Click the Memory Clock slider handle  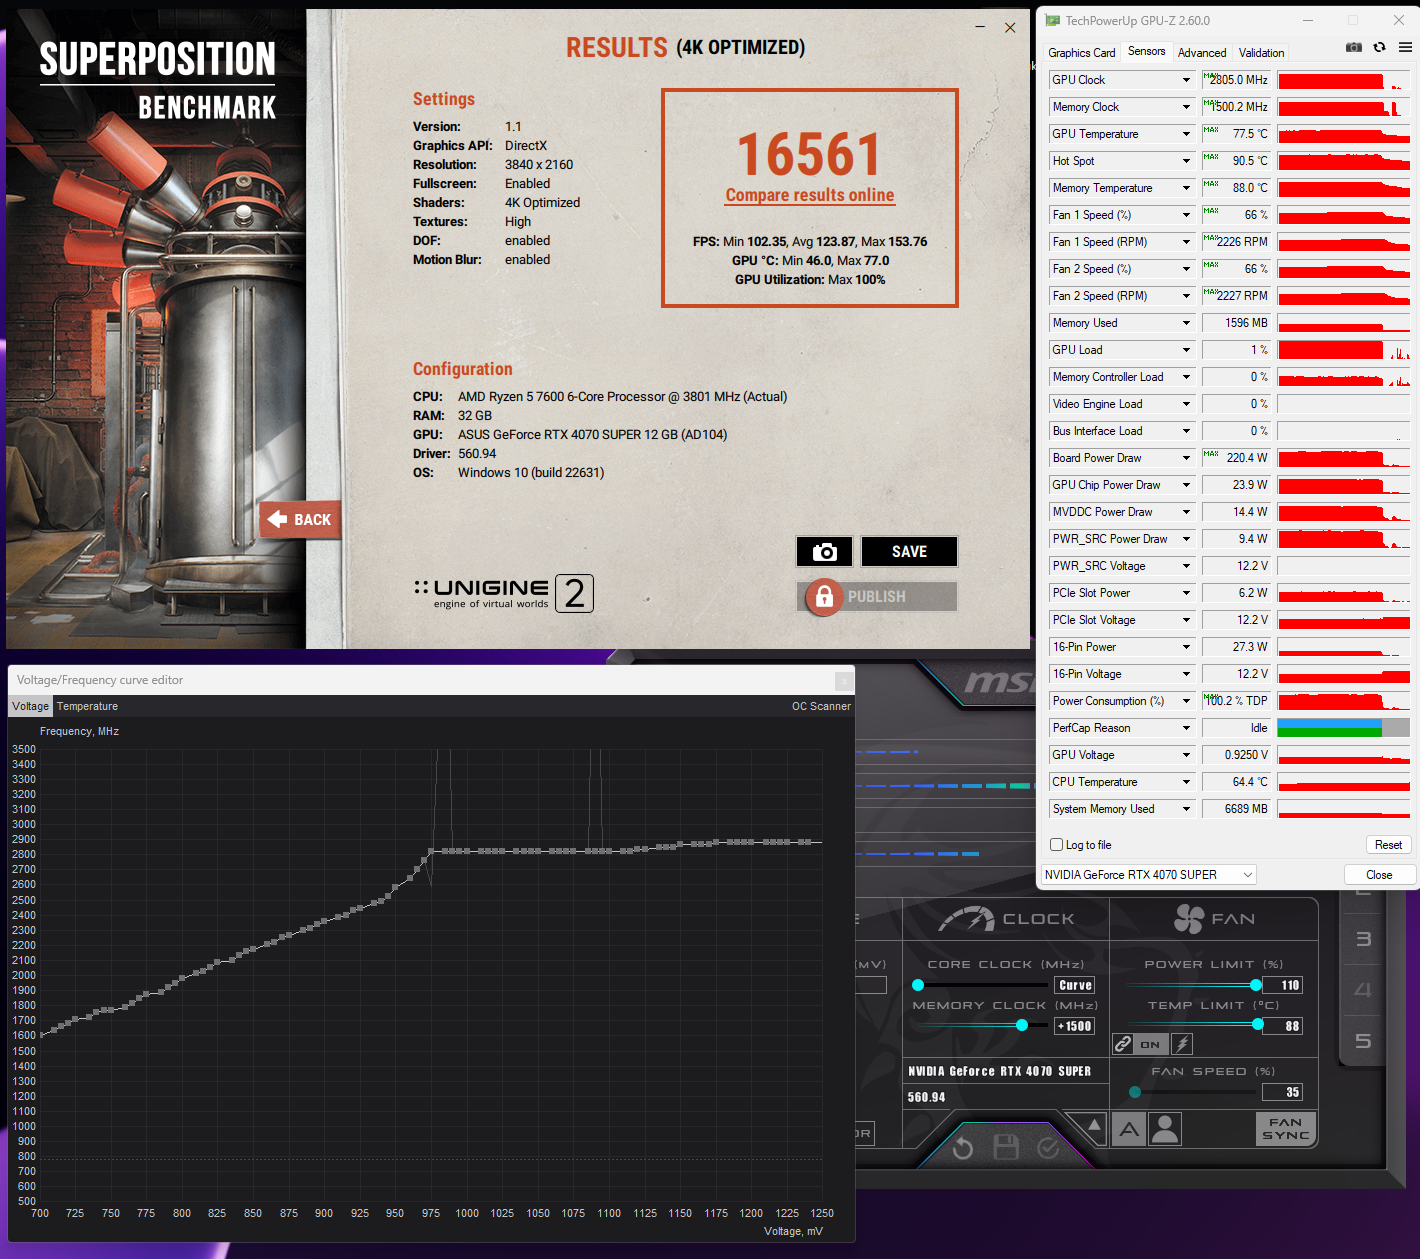pyautogui.click(x=1022, y=1025)
